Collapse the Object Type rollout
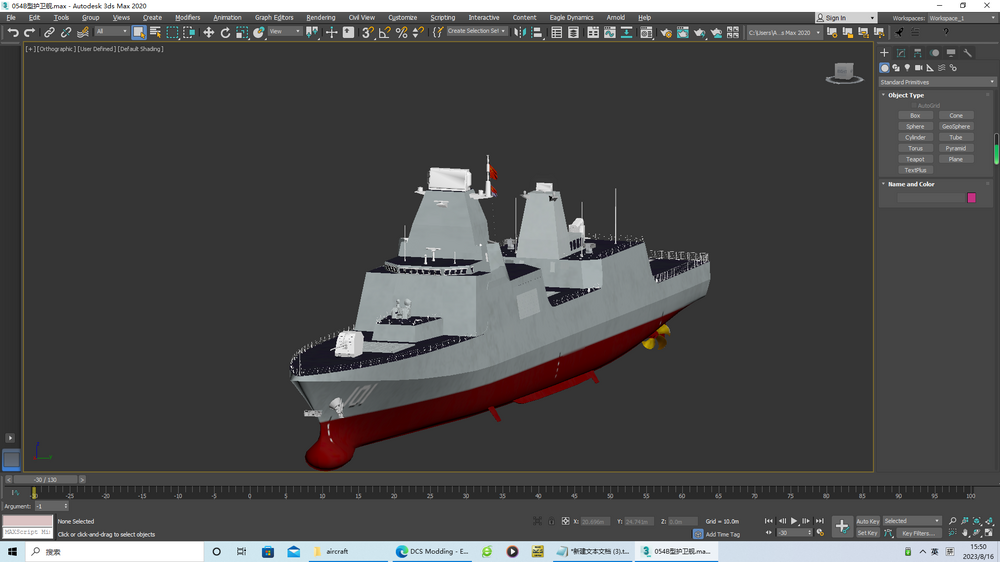 pyautogui.click(x=905, y=95)
